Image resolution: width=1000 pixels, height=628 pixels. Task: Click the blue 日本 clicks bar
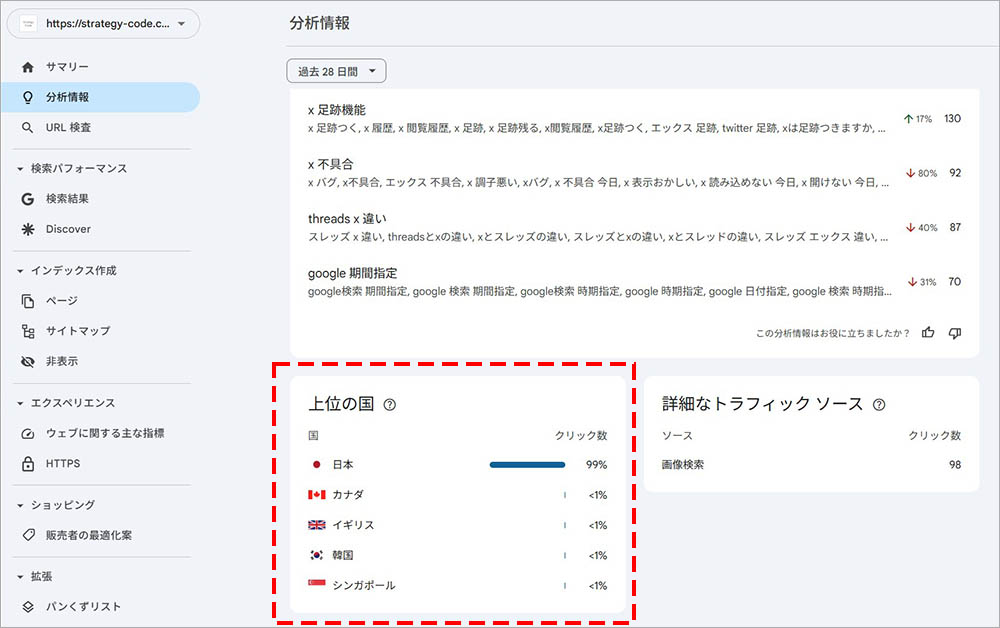(527, 465)
